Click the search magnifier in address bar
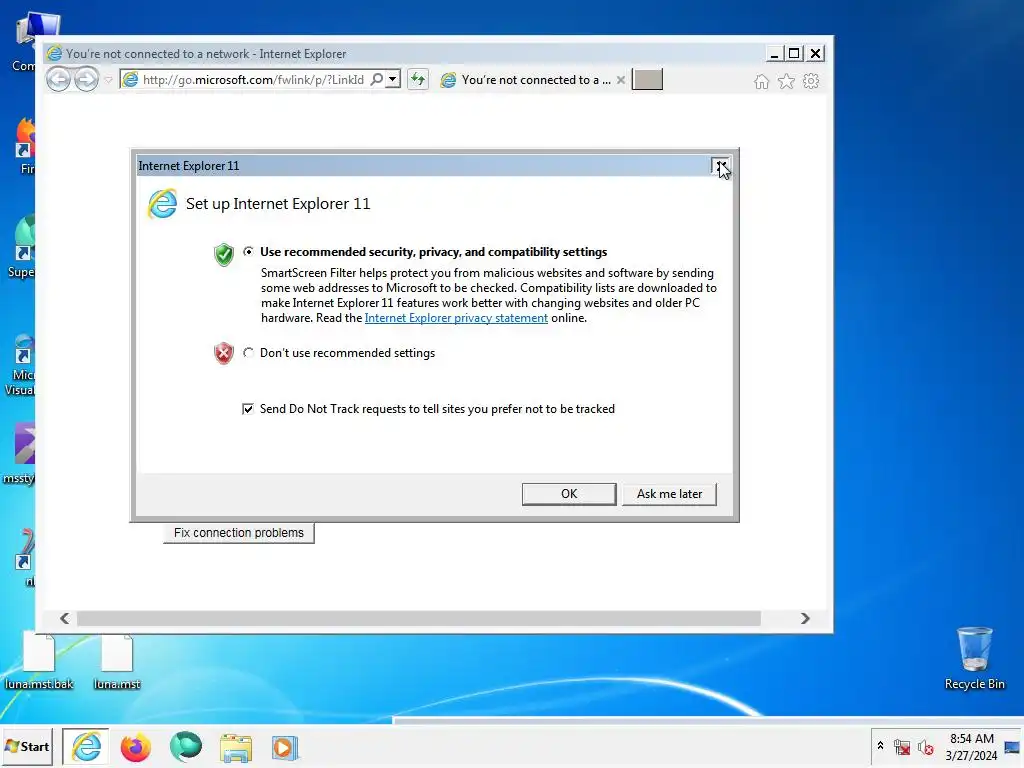Screen dimensions: 1024x768 click(x=377, y=80)
